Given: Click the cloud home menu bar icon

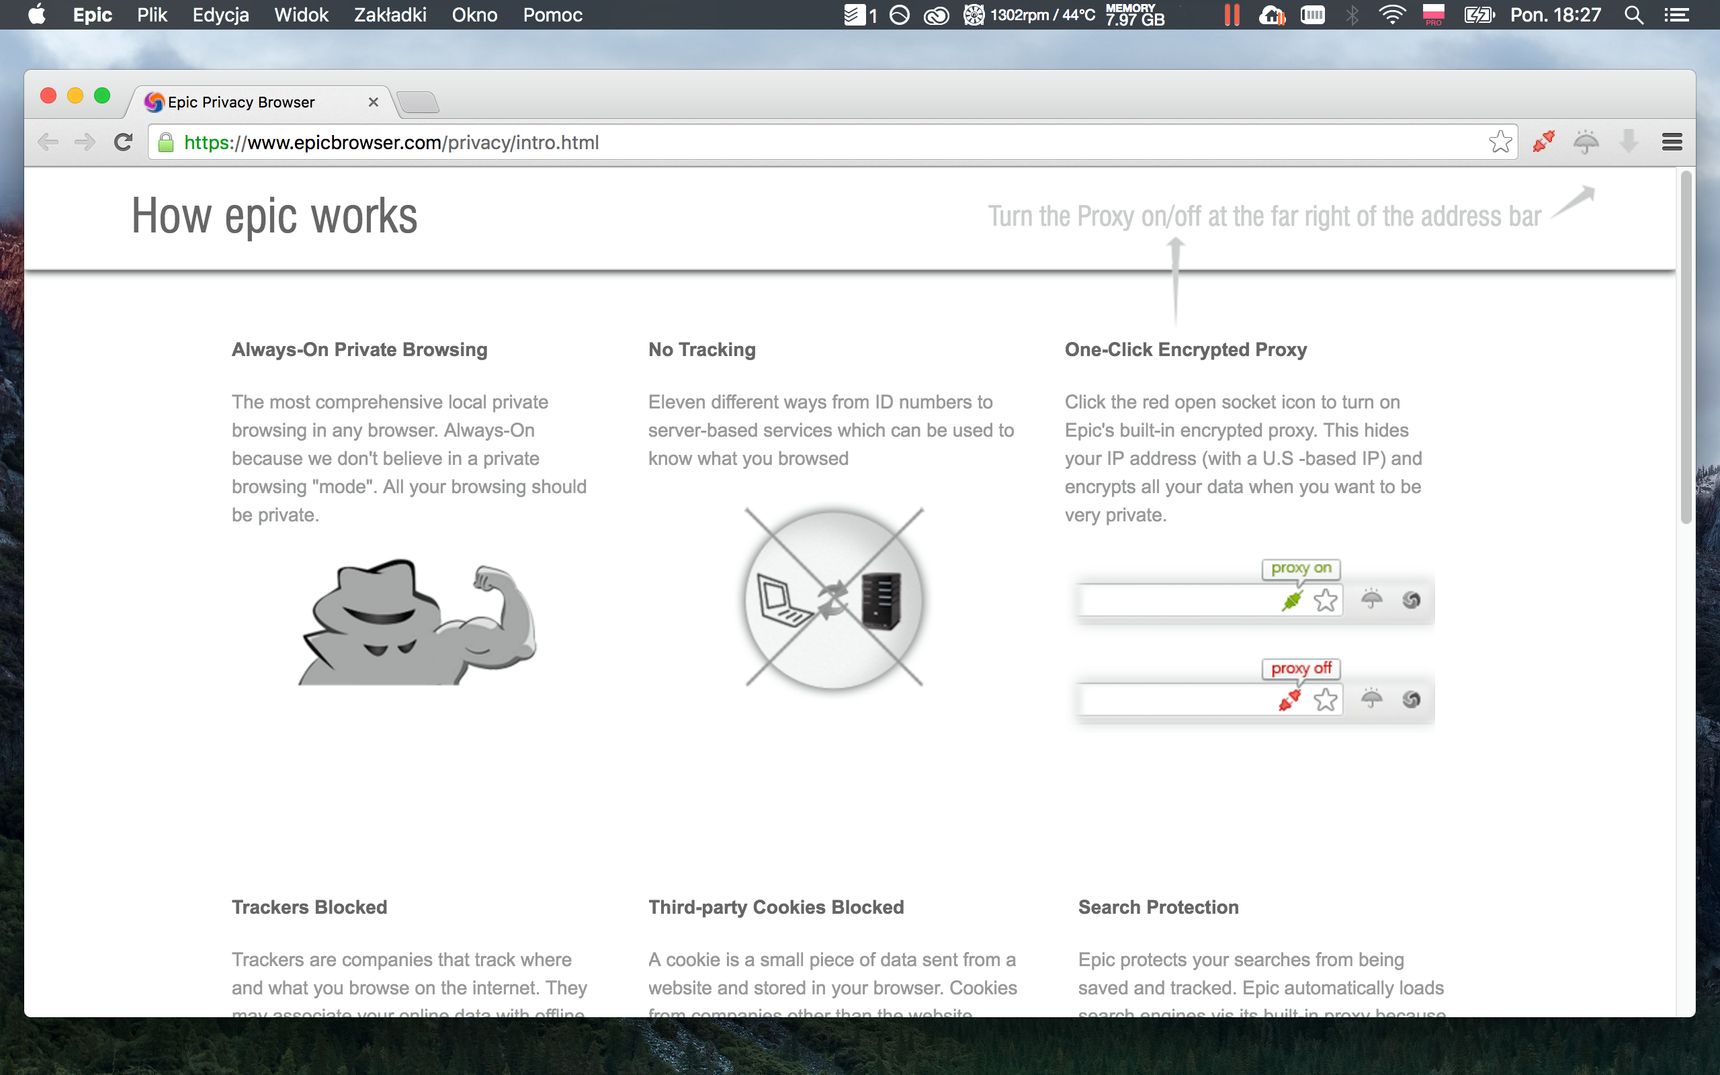Looking at the screenshot, I should (1272, 15).
